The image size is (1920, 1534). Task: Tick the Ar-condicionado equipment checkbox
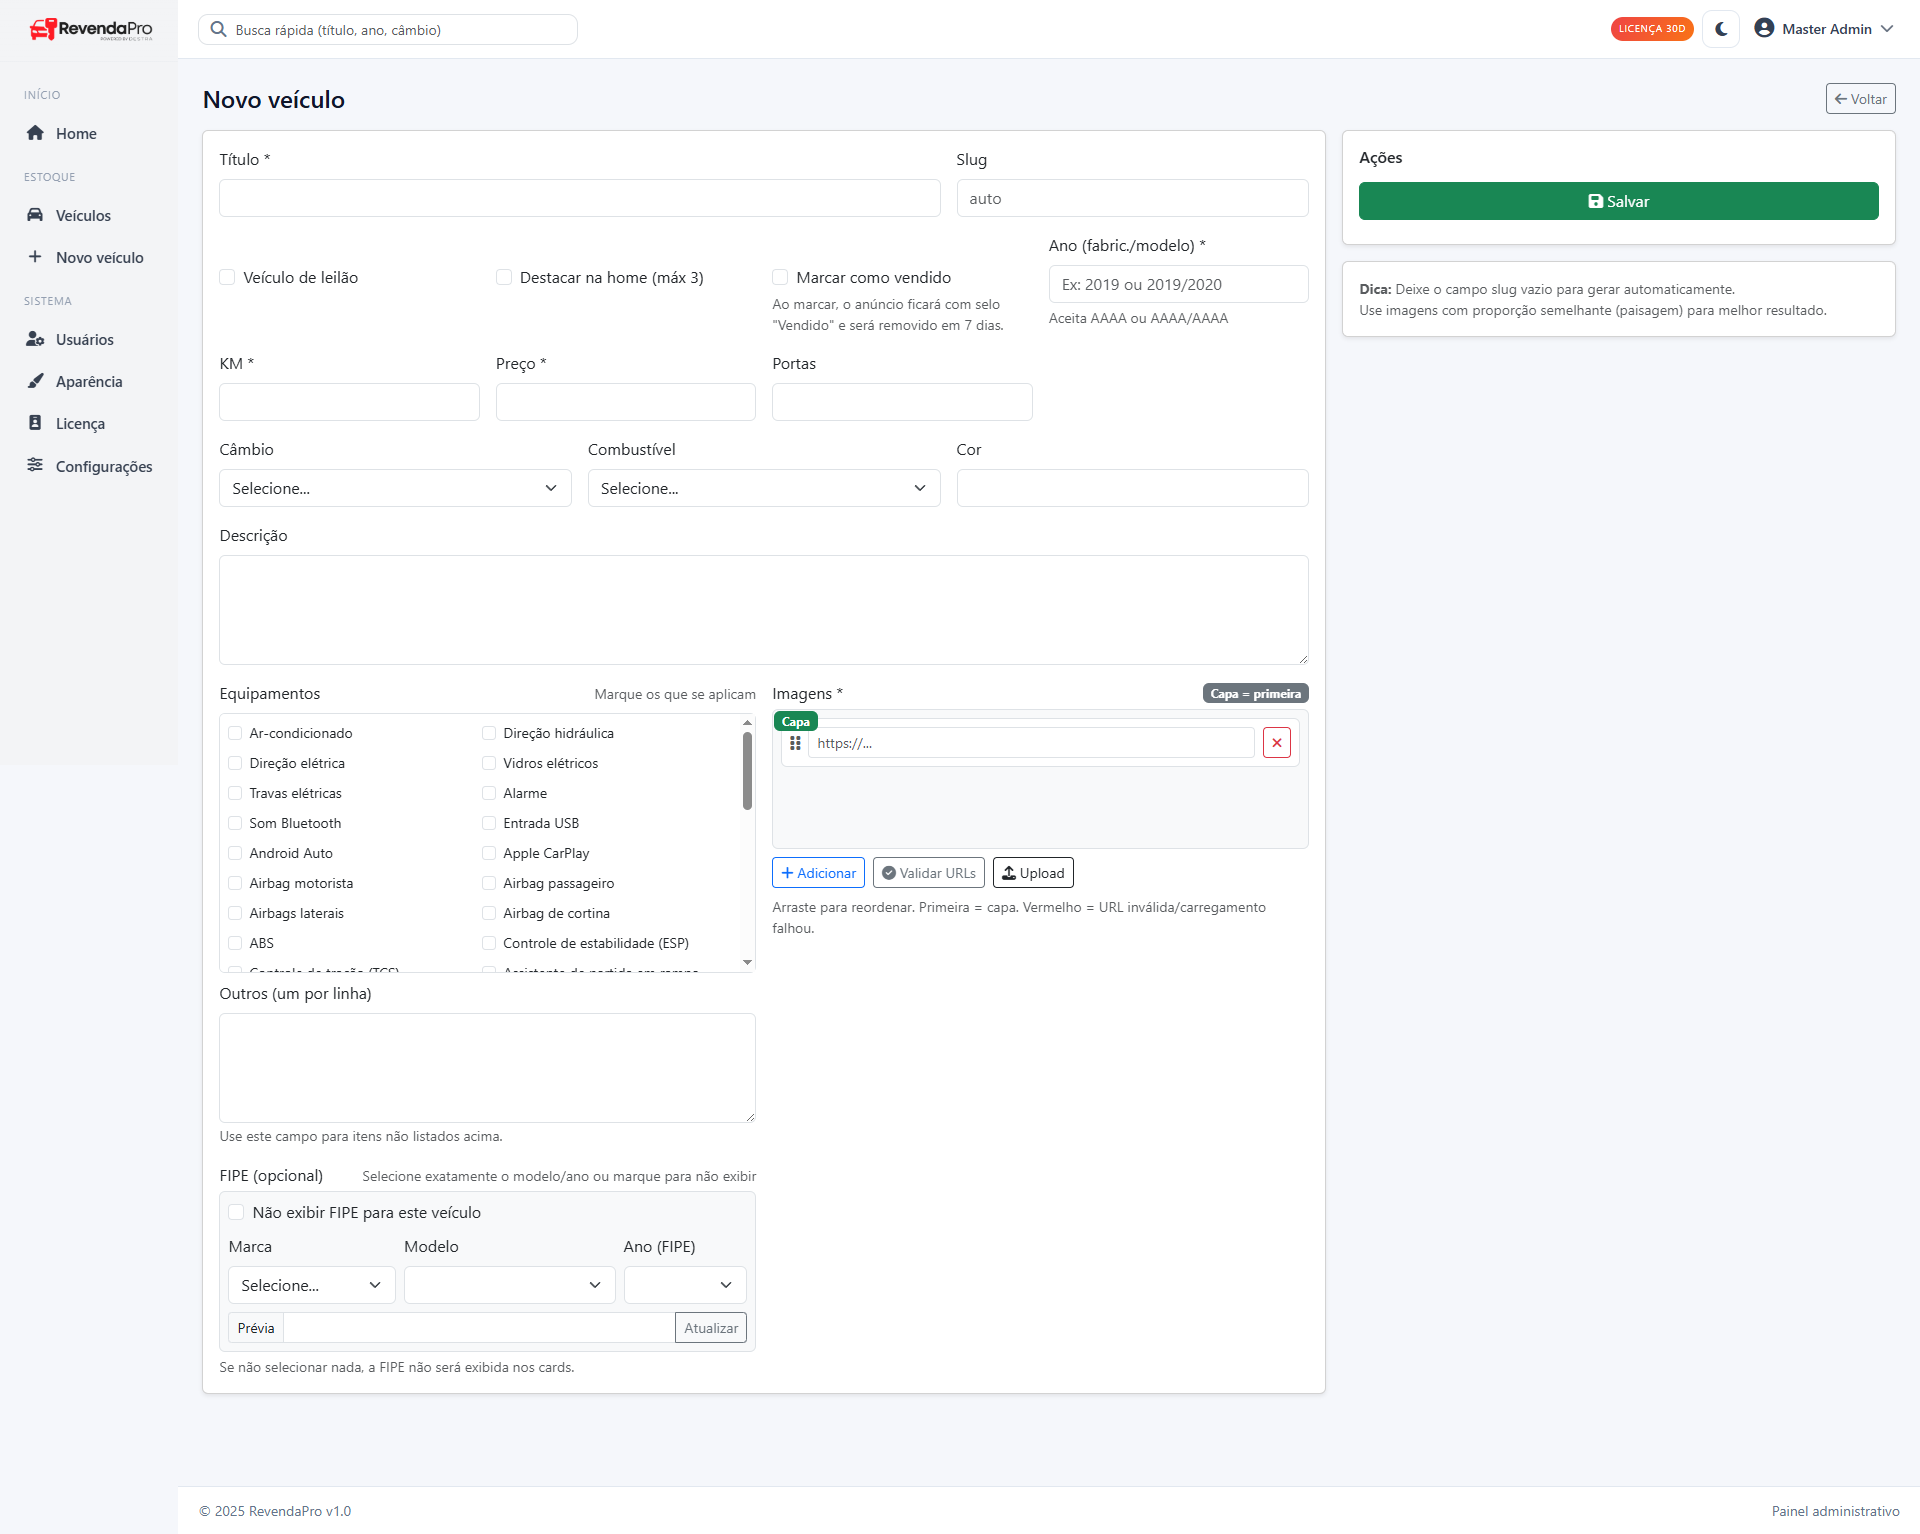[x=235, y=733]
